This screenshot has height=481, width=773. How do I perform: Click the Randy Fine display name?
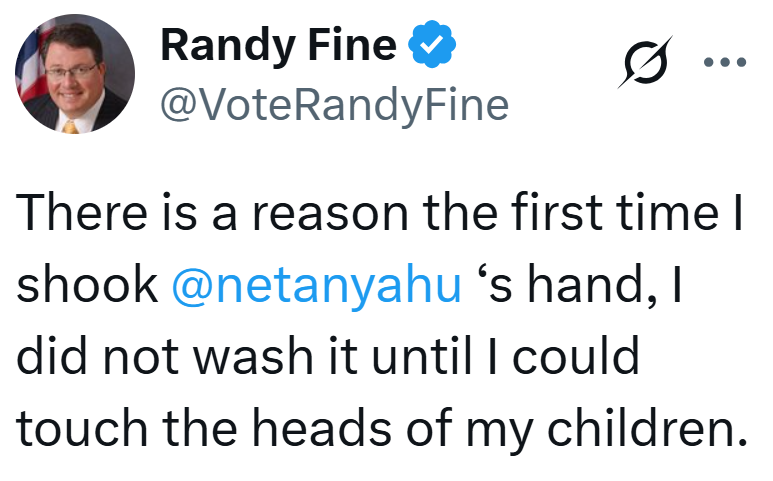click(x=279, y=45)
